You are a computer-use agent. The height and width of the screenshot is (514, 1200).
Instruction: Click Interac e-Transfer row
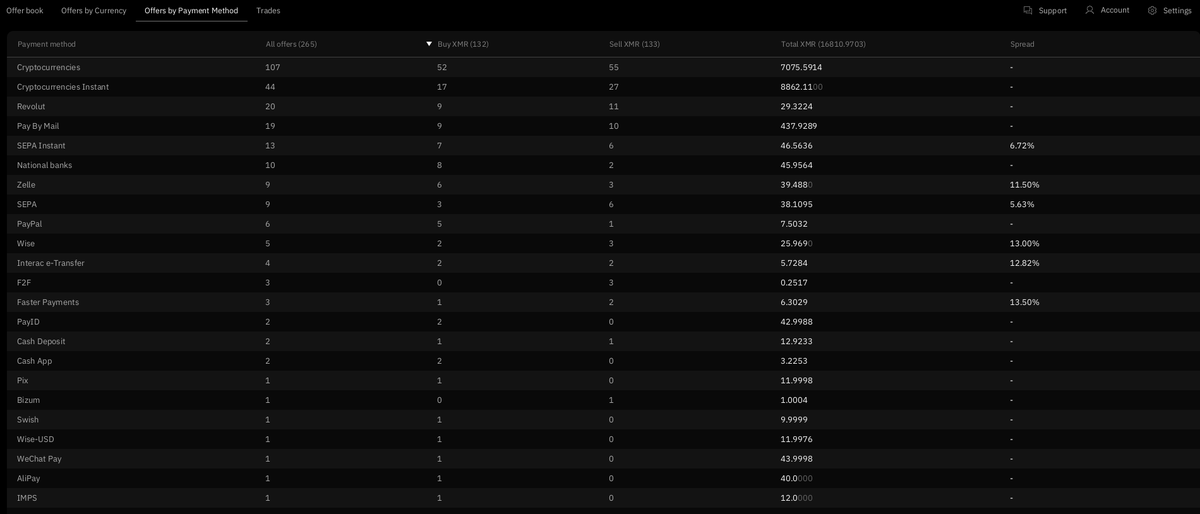(603, 263)
